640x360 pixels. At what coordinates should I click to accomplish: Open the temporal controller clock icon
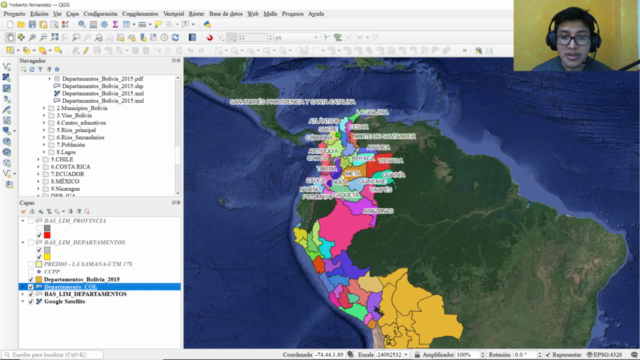[164, 38]
